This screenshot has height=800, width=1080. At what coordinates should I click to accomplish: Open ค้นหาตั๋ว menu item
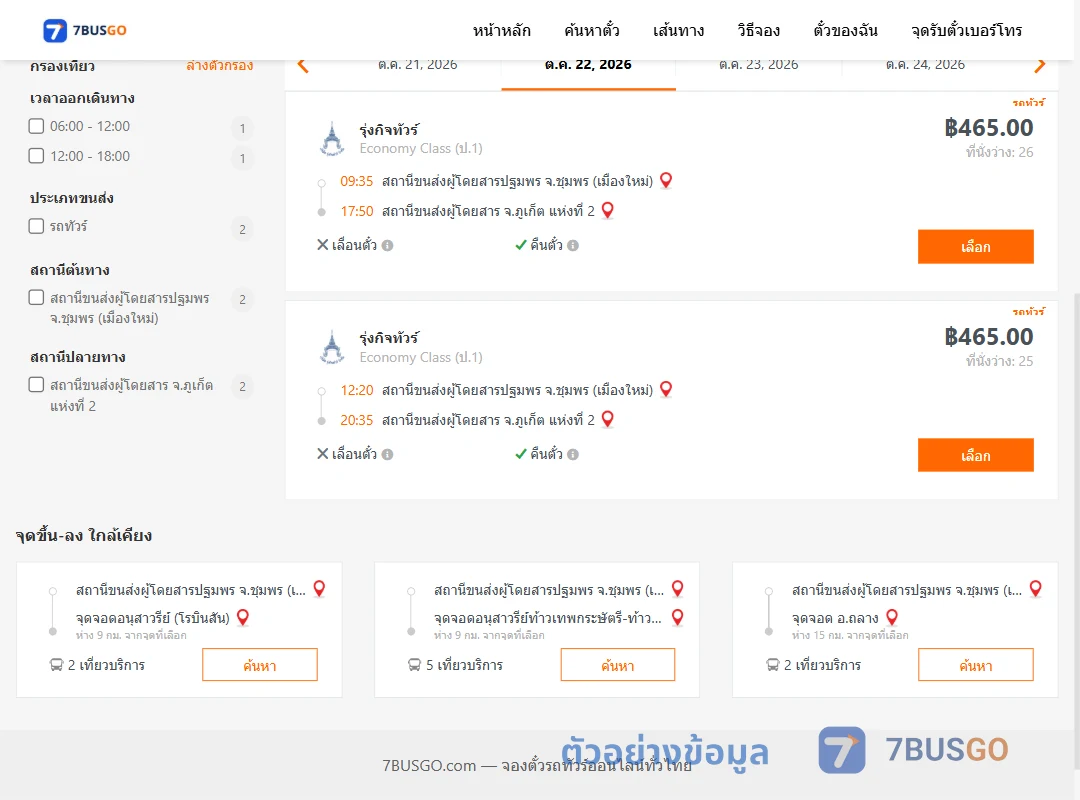tap(592, 31)
